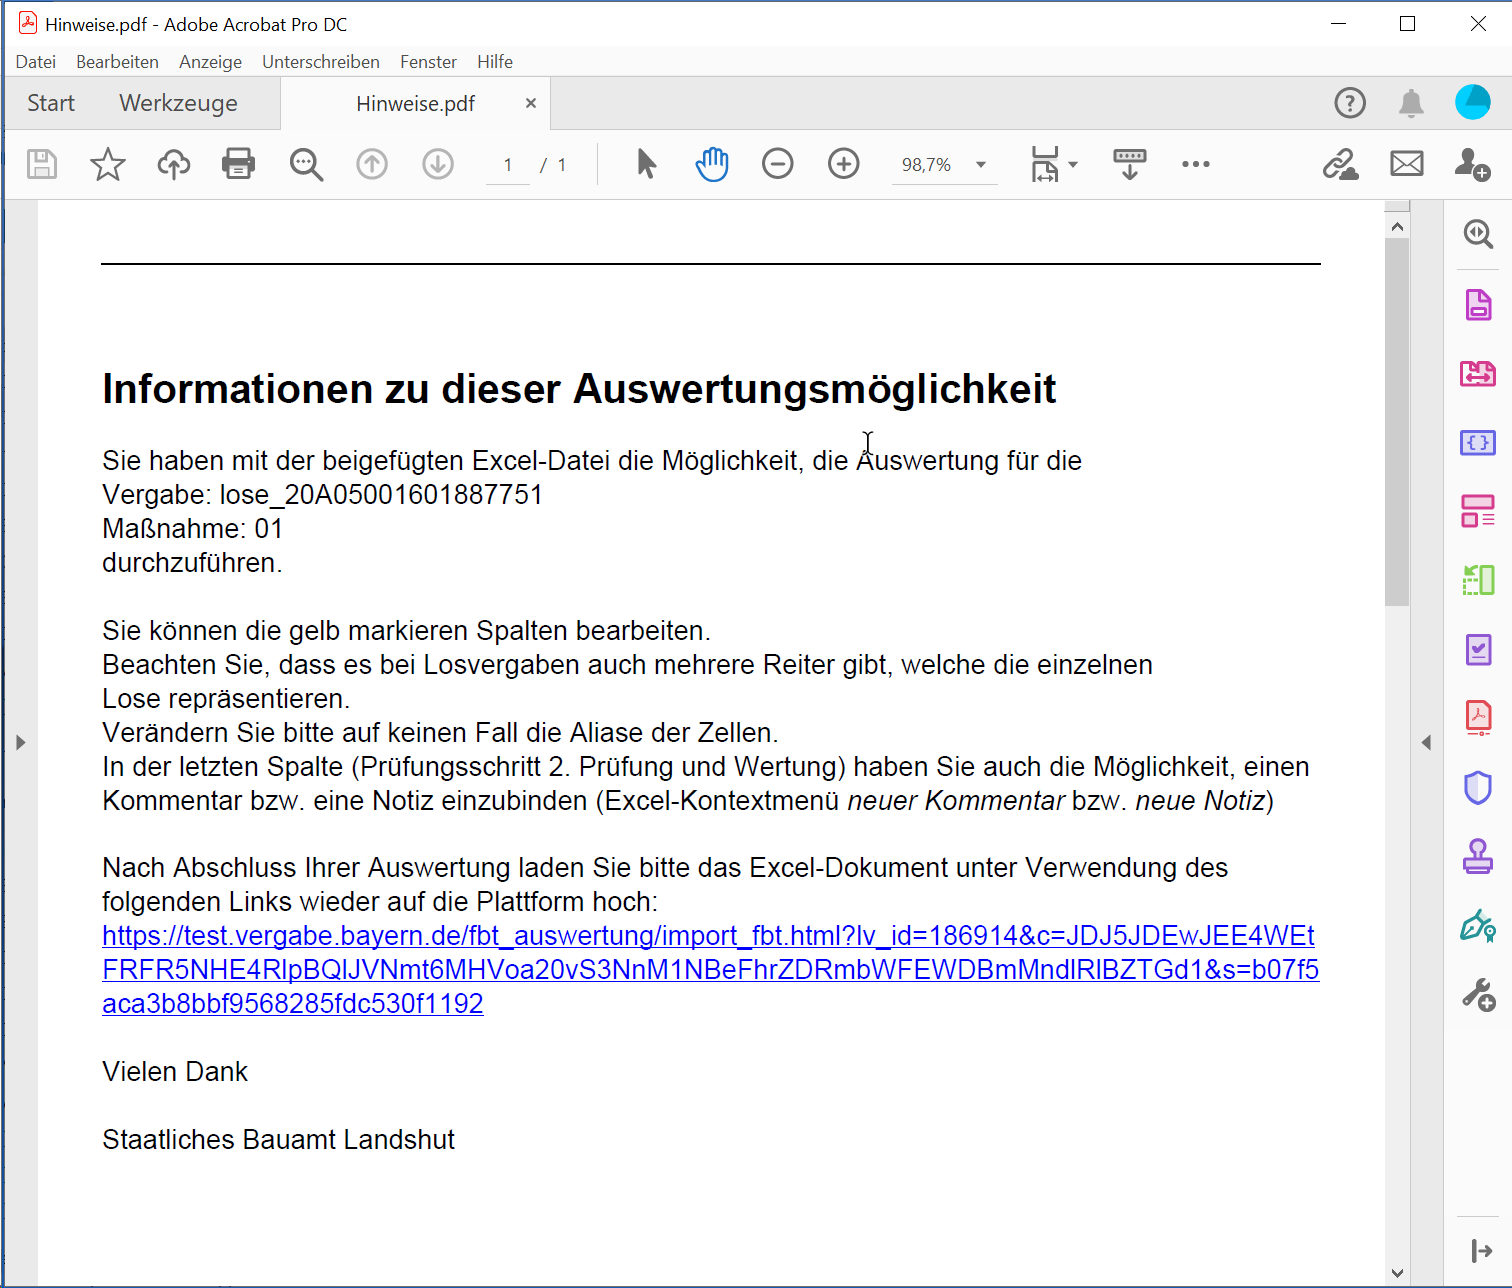Click the text Staatliches Bauamt Landshut
The image size is (1512, 1288).
pyautogui.click(x=278, y=1140)
